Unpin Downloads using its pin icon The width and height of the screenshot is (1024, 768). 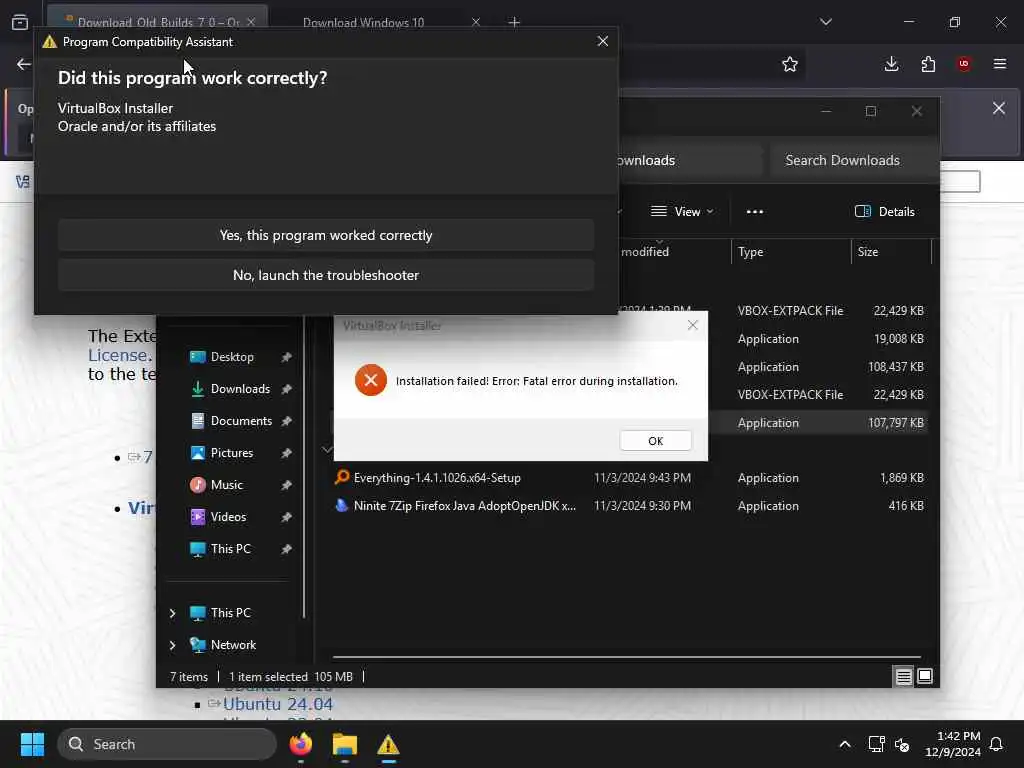tap(286, 389)
